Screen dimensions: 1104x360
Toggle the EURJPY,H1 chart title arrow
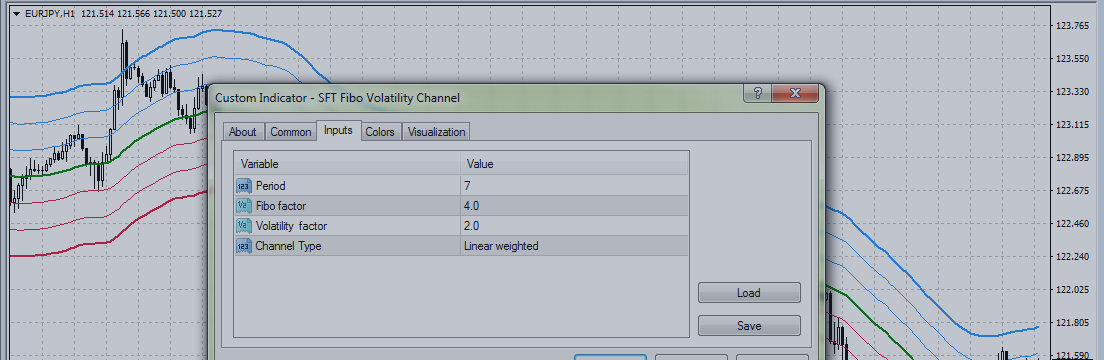click(x=16, y=13)
